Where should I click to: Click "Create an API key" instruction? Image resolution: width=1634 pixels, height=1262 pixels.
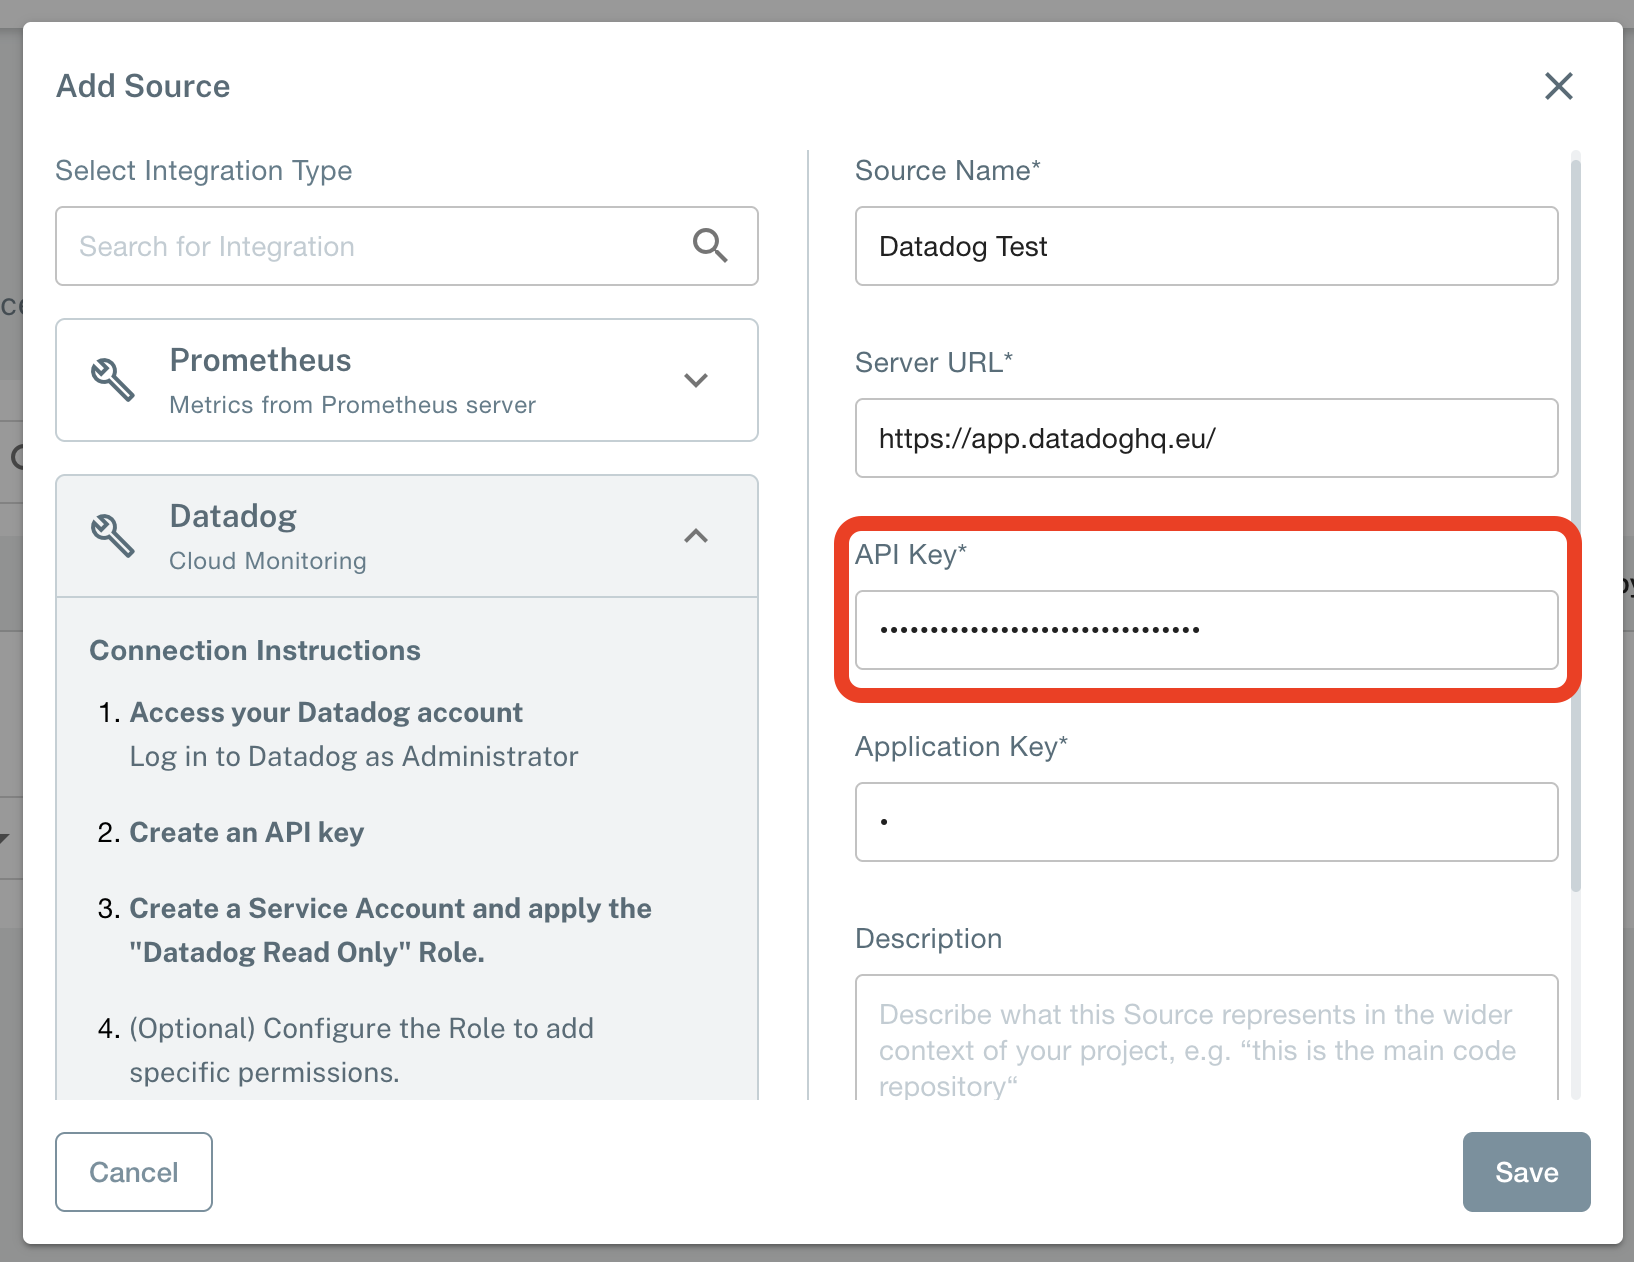point(246,832)
